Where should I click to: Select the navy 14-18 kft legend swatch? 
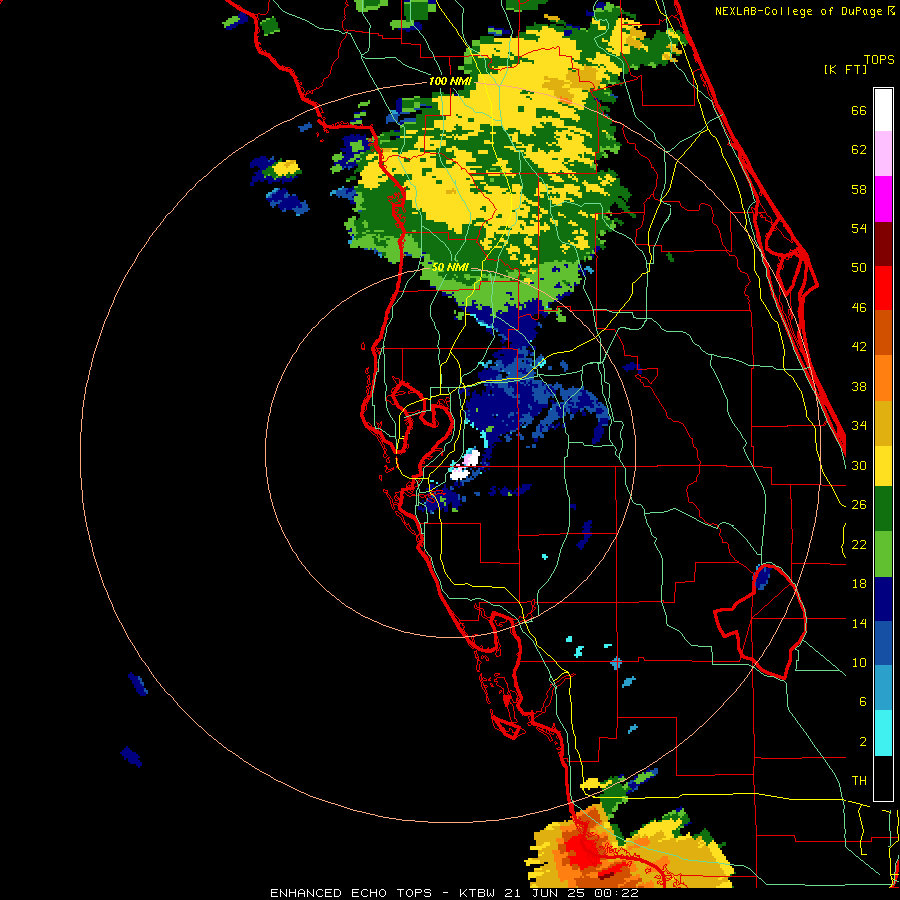(x=883, y=599)
